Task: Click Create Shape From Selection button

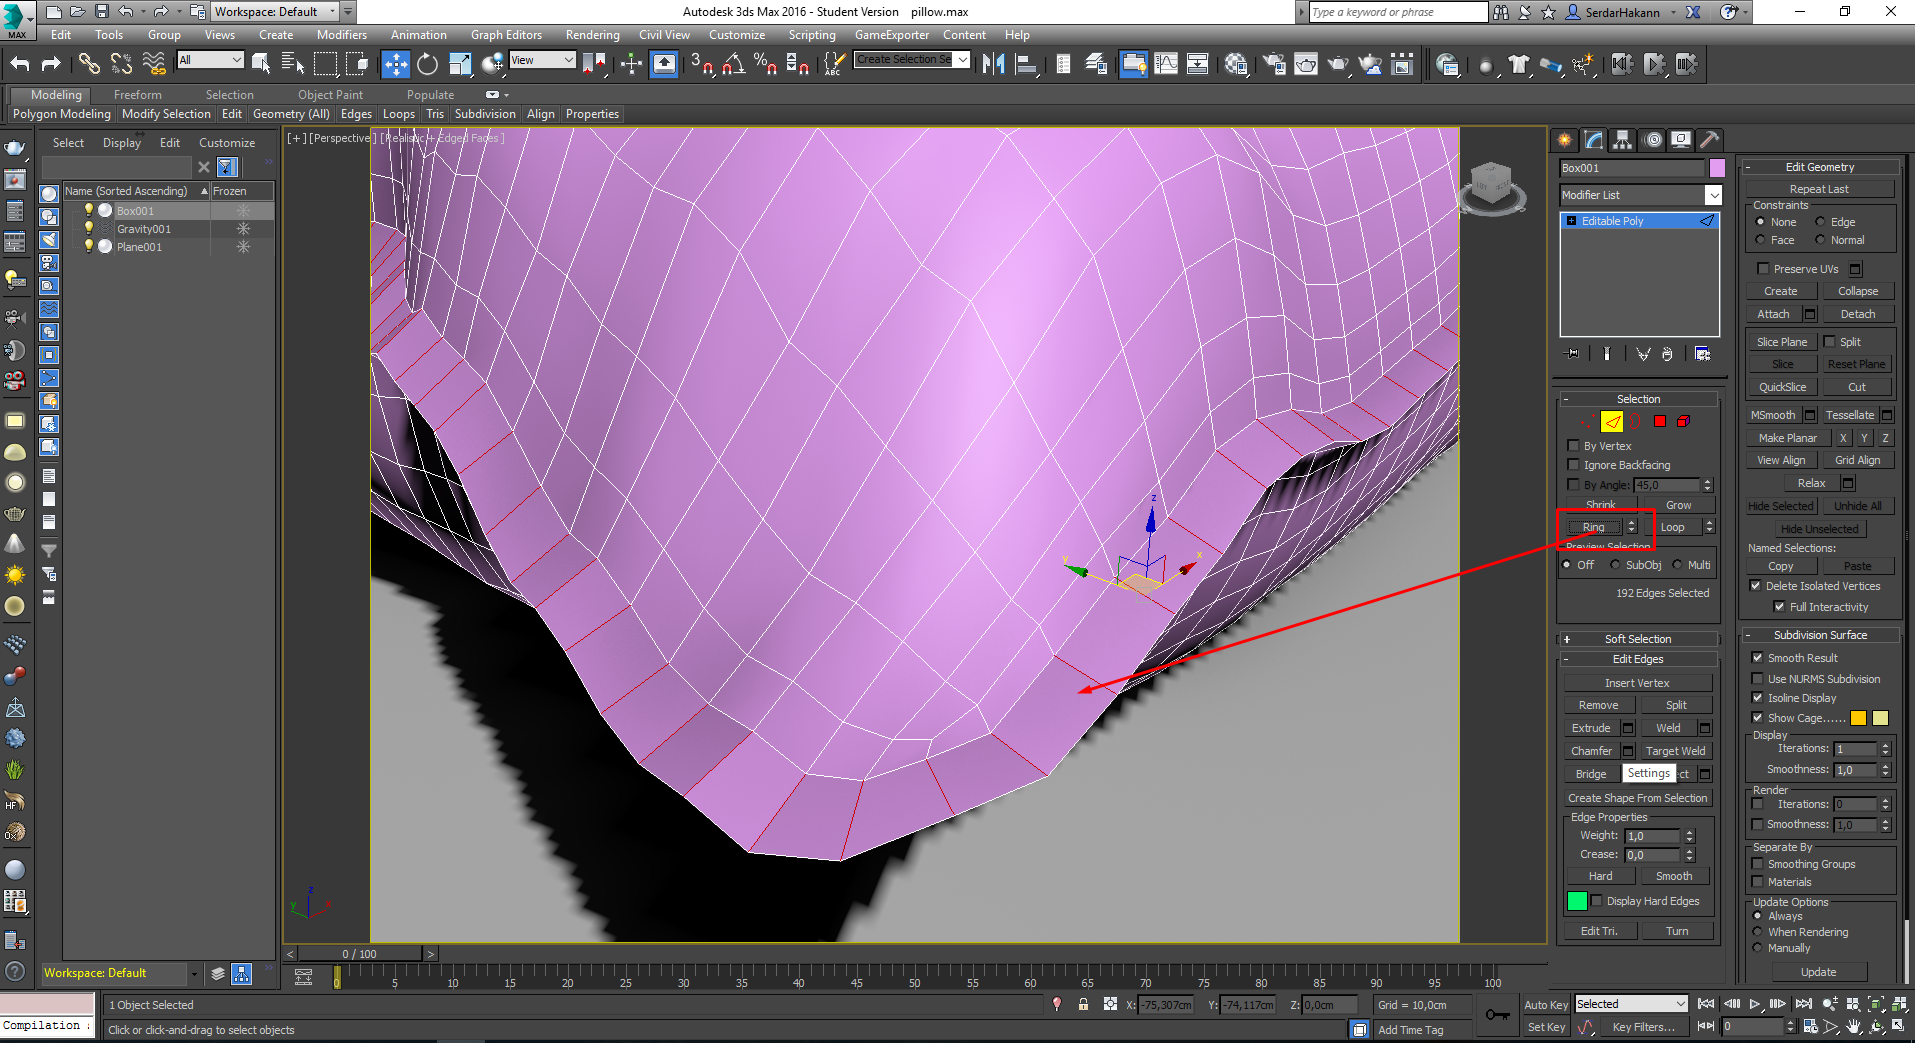Action: 1637,798
